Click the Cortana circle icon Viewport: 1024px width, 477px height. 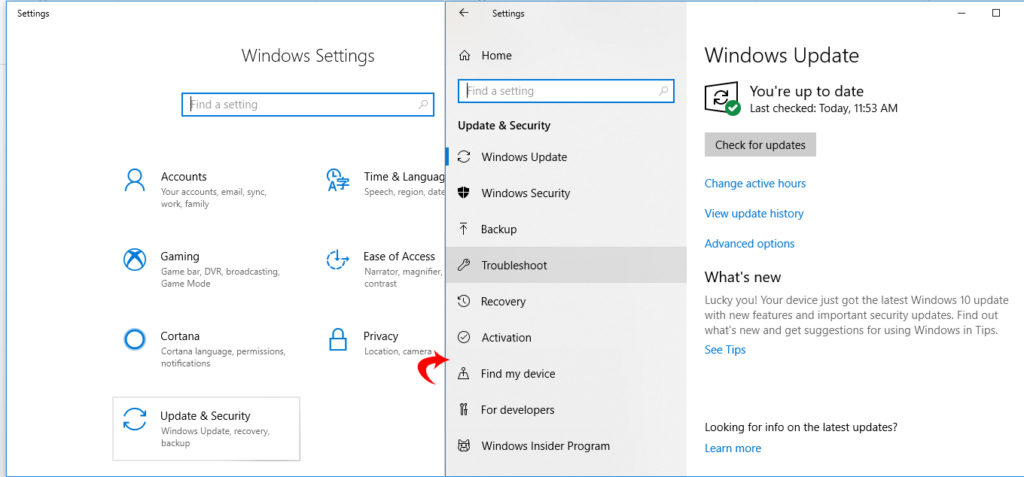point(134,340)
